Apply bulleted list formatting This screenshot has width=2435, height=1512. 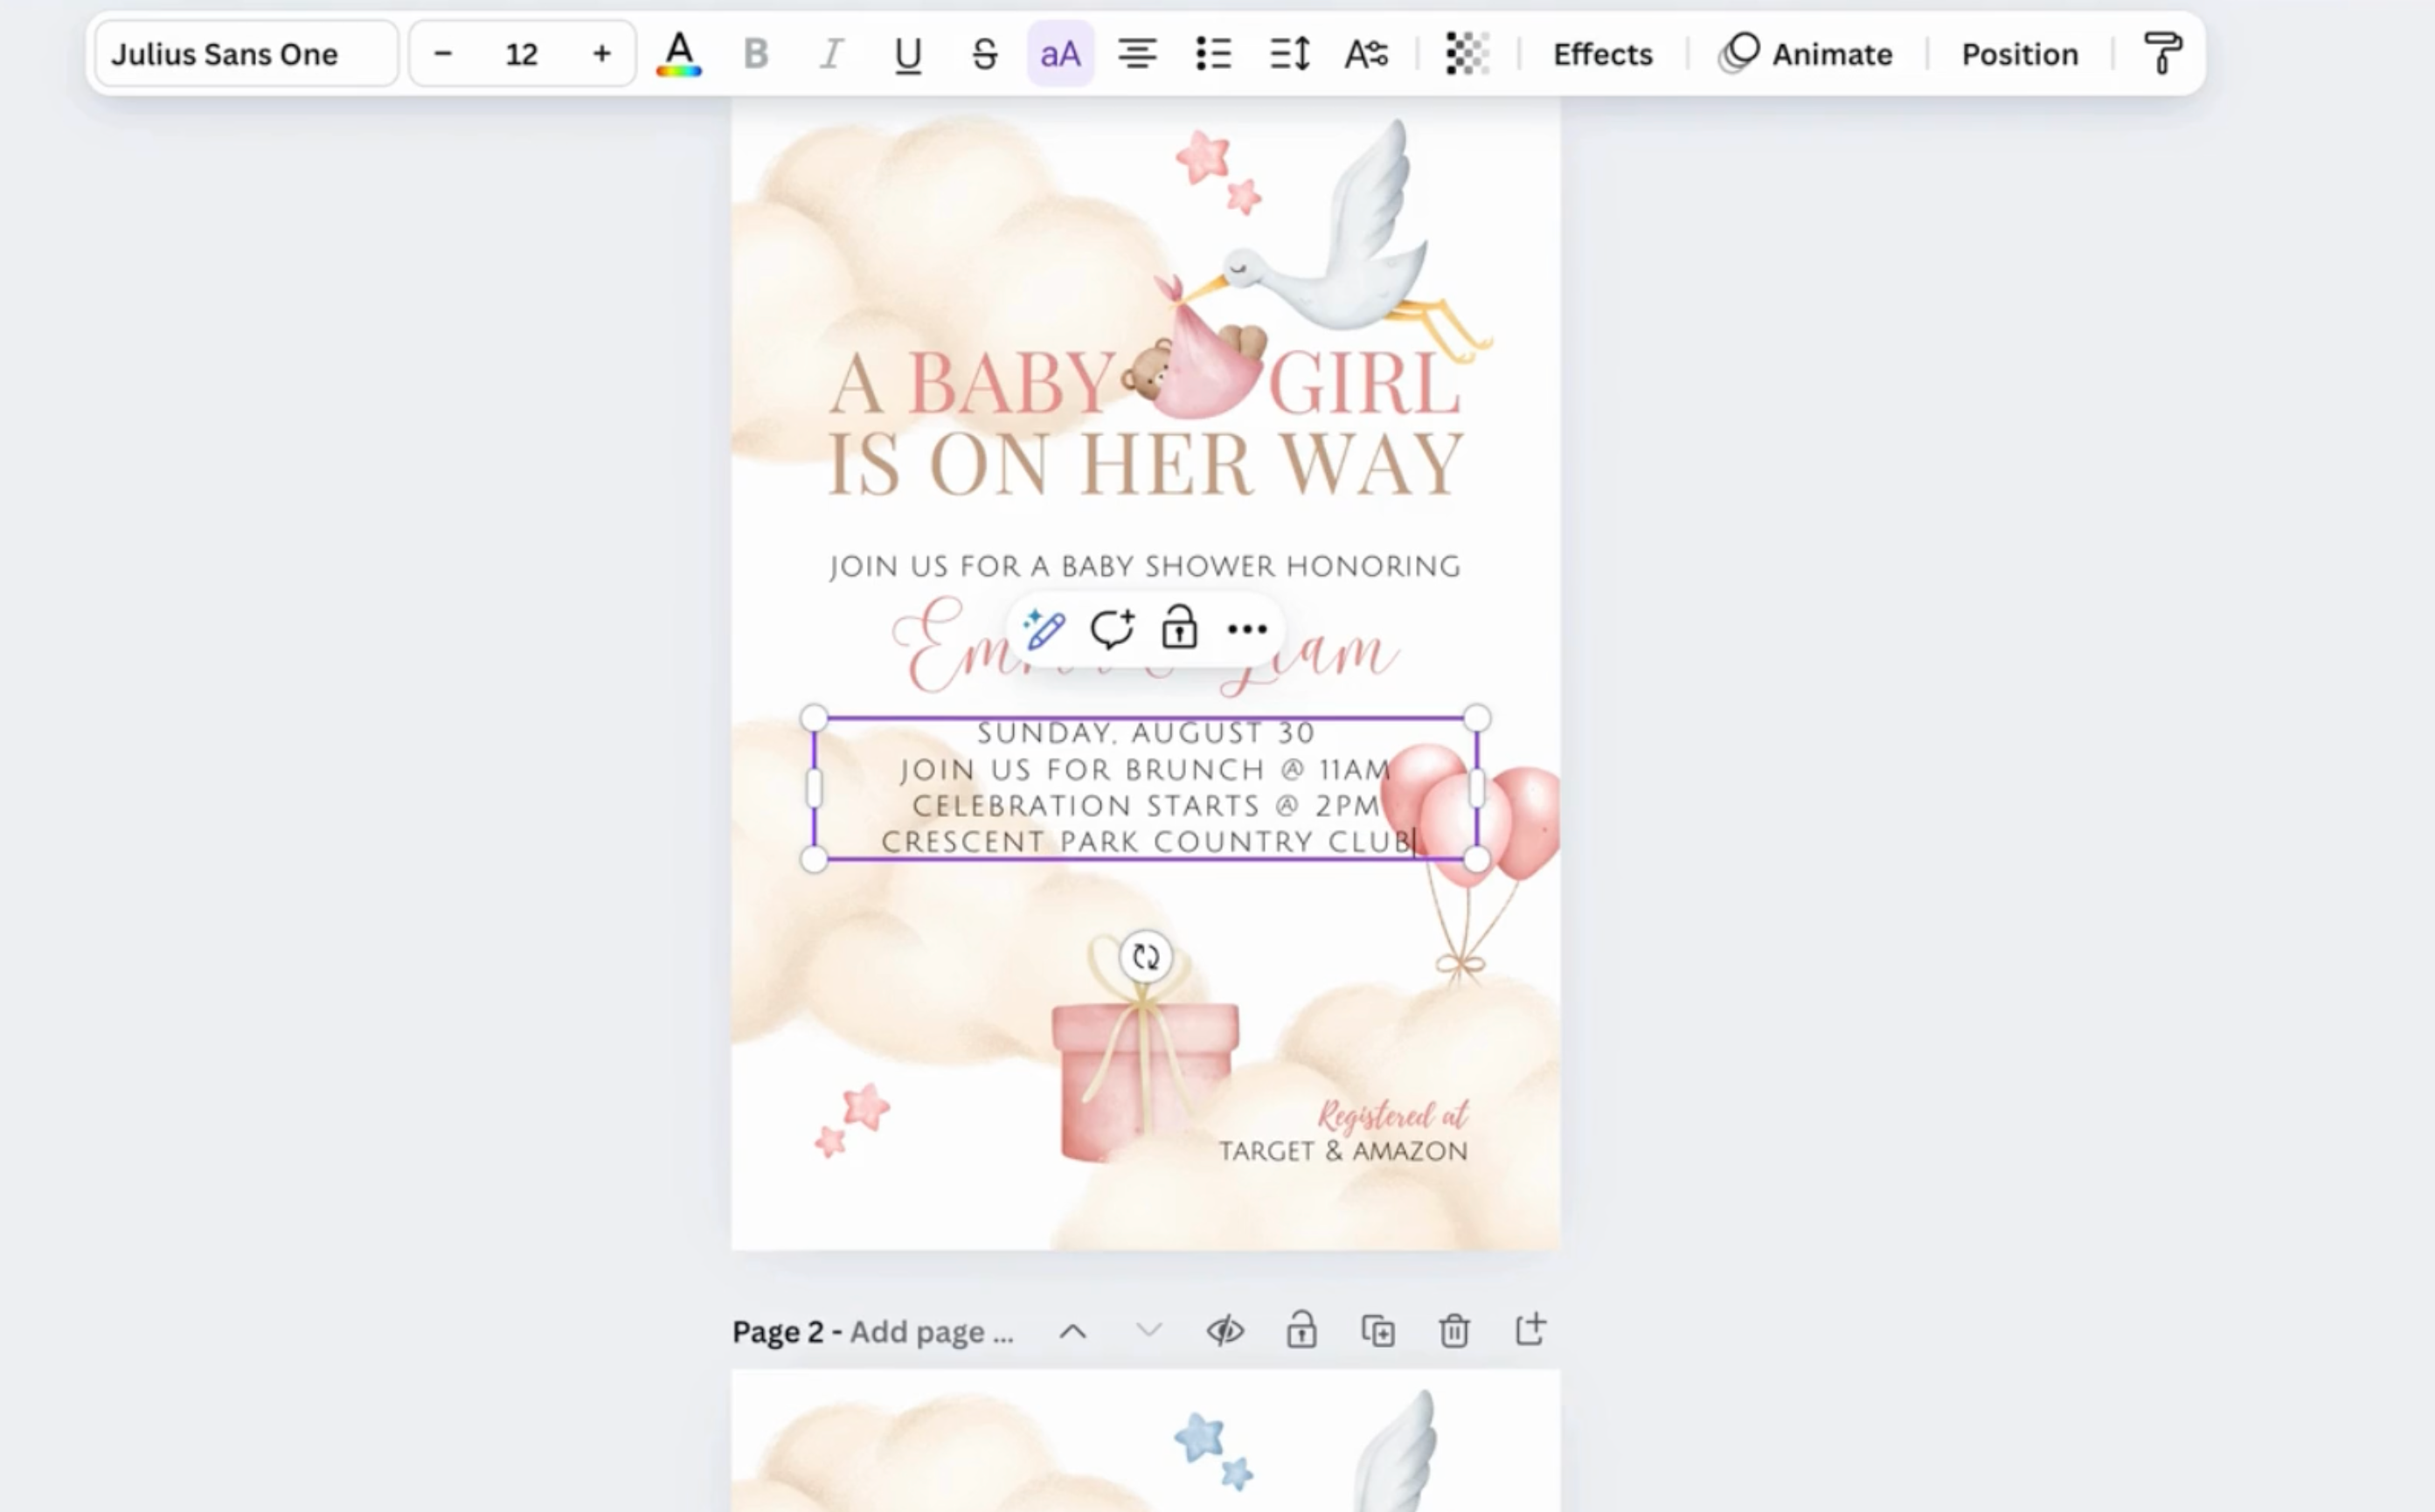[x=1213, y=54]
